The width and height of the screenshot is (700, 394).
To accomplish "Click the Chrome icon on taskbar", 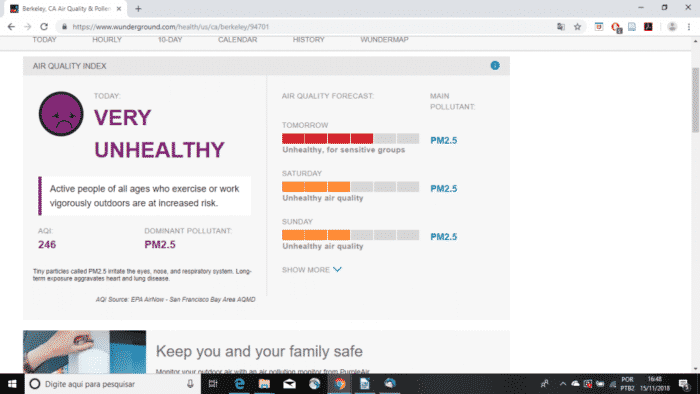I will pyautogui.click(x=339, y=384).
